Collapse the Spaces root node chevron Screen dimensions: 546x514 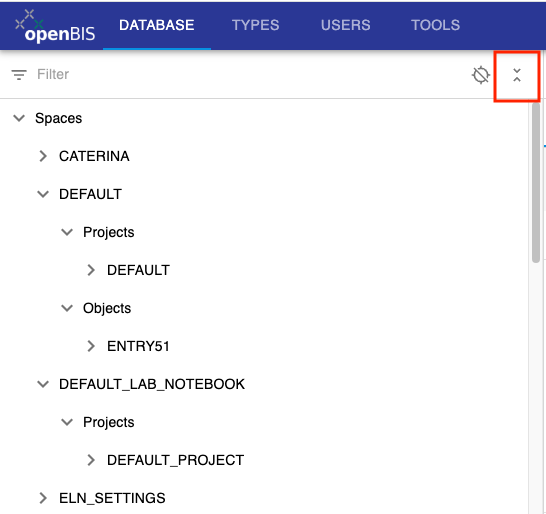pyautogui.click(x=19, y=118)
